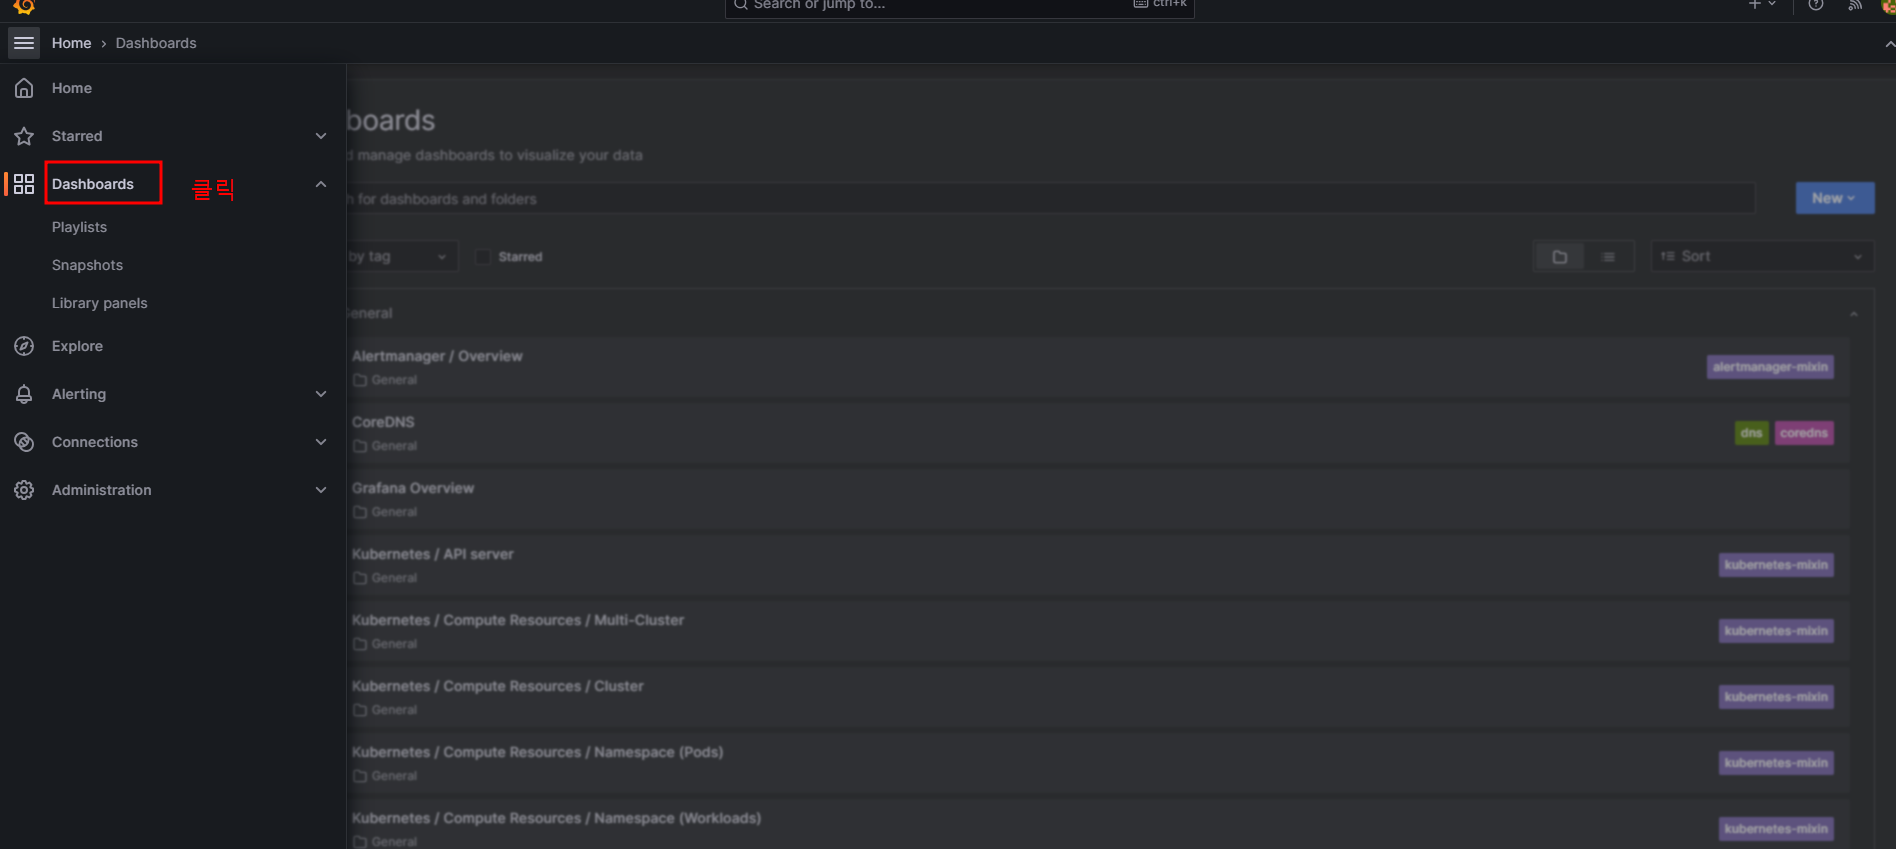Open Kubernetes / Compute Resources / Namespace (Workloads)
Screen dimensions: 1896x849
[556, 818]
